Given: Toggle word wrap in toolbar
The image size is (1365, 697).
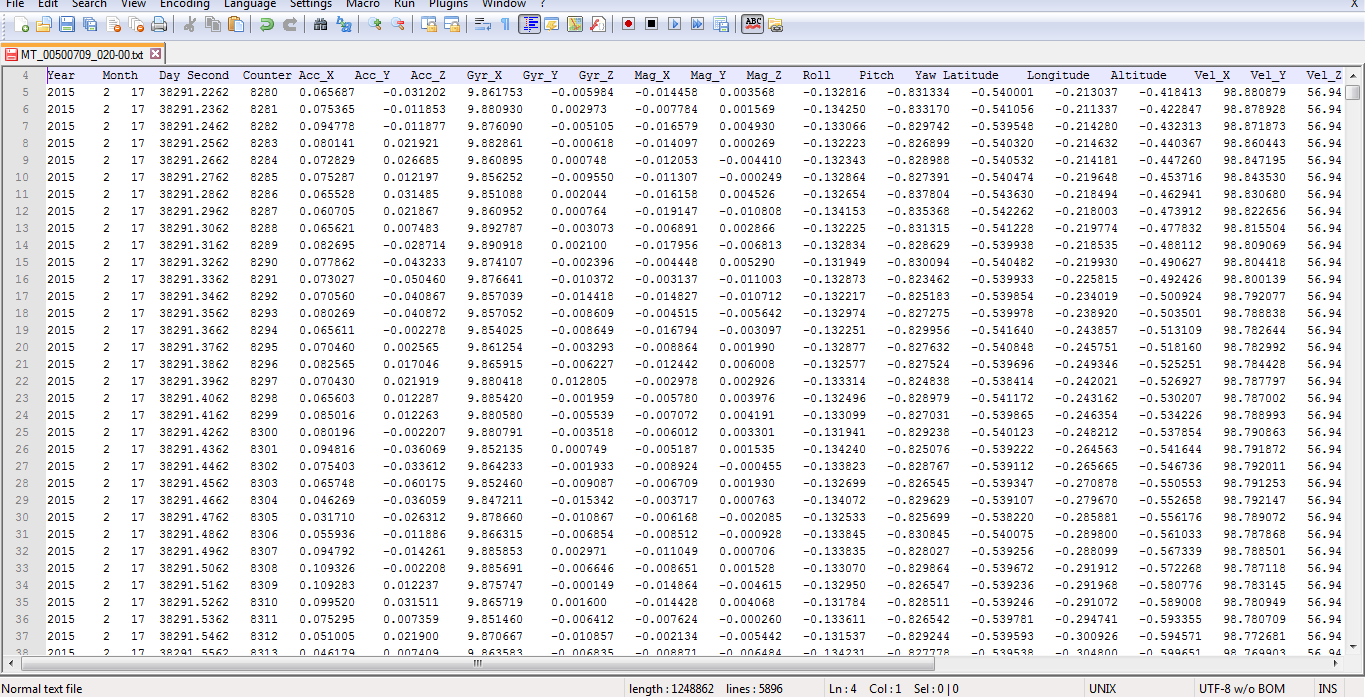Looking at the screenshot, I should 482,24.
